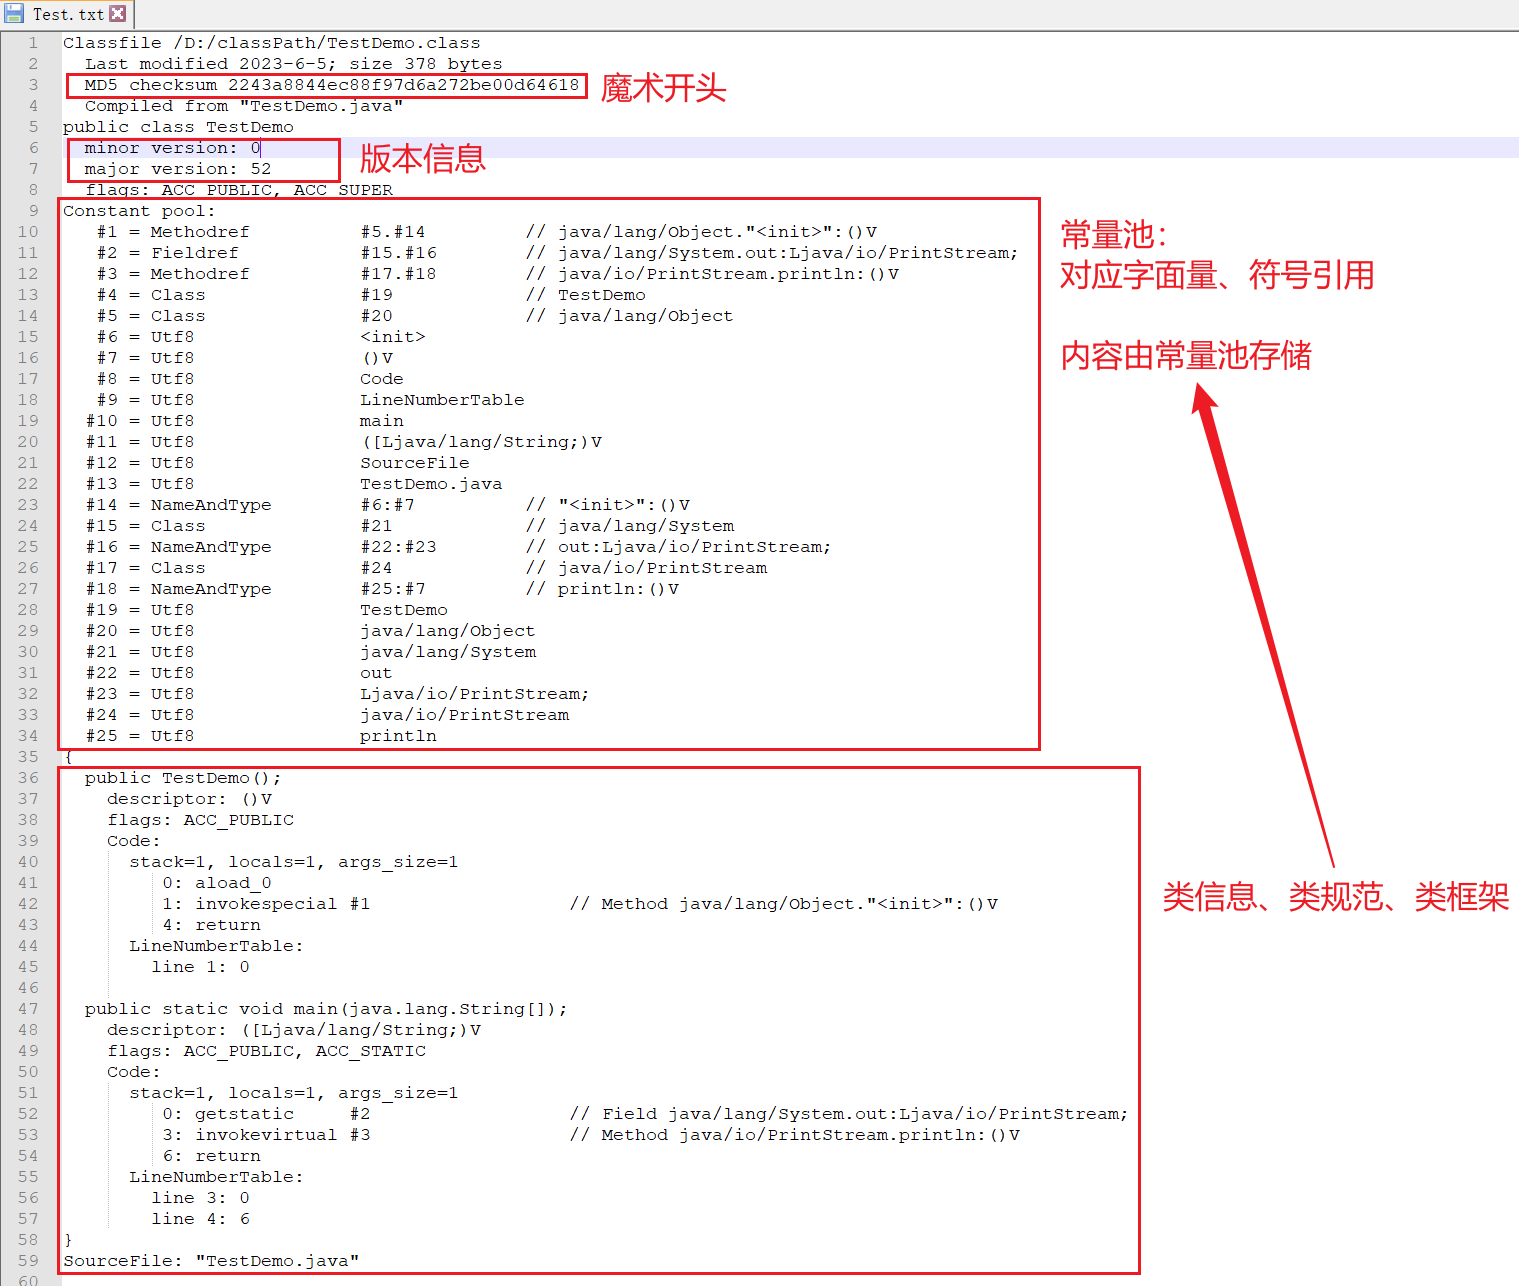Click the 'flags: ACC_PUBLIC' line on line 38

[x=201, y=820]
